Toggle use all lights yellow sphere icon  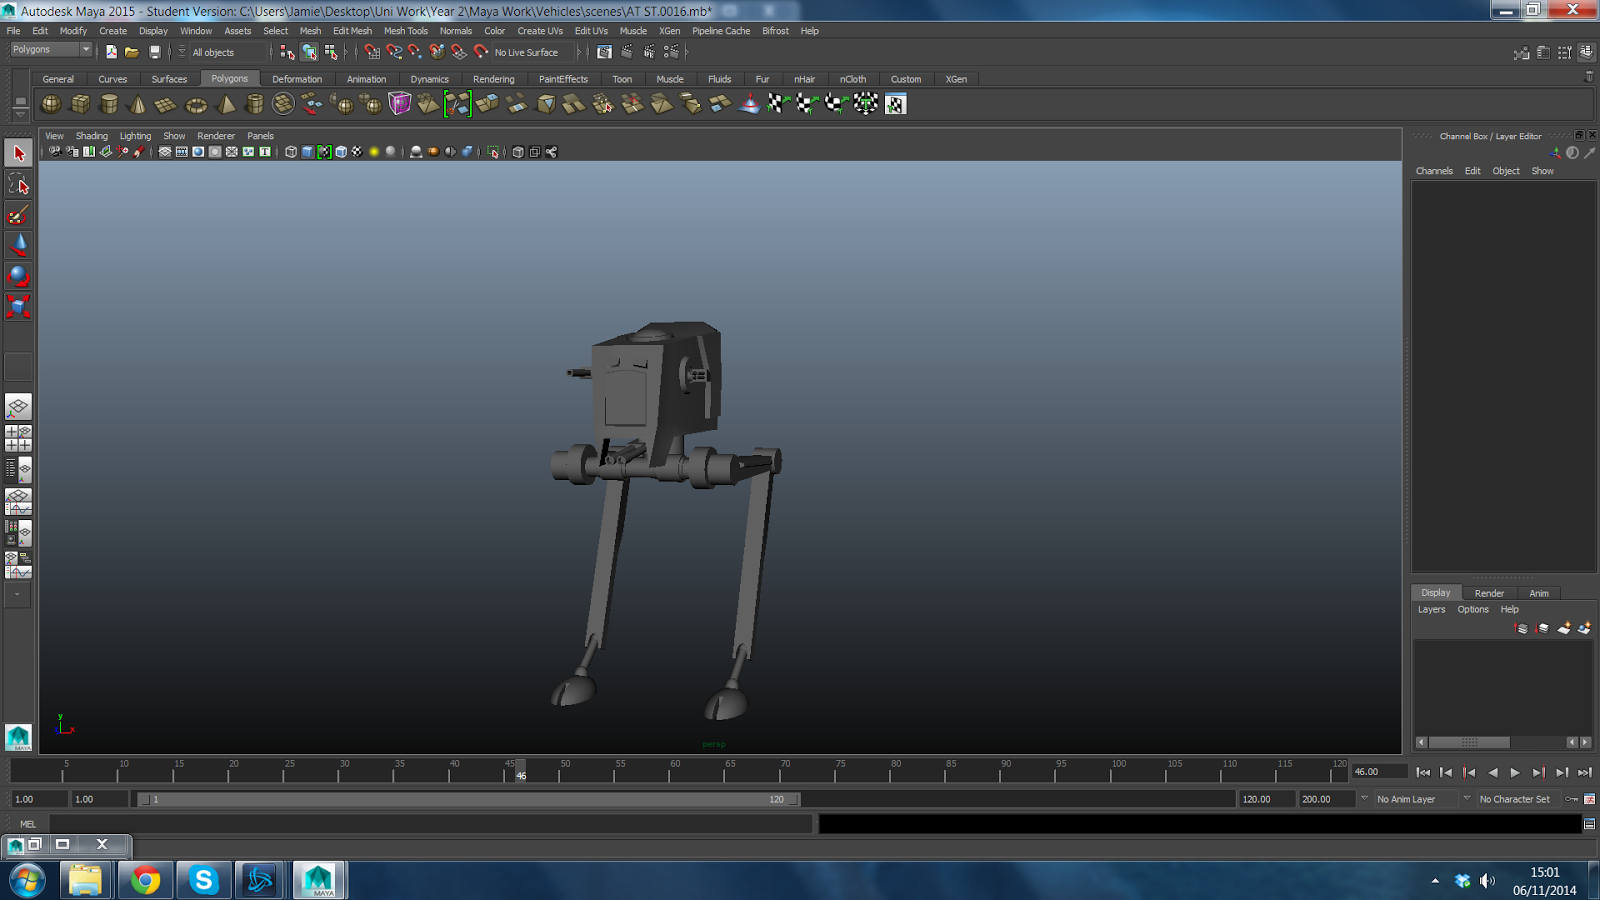coord(374,152)
